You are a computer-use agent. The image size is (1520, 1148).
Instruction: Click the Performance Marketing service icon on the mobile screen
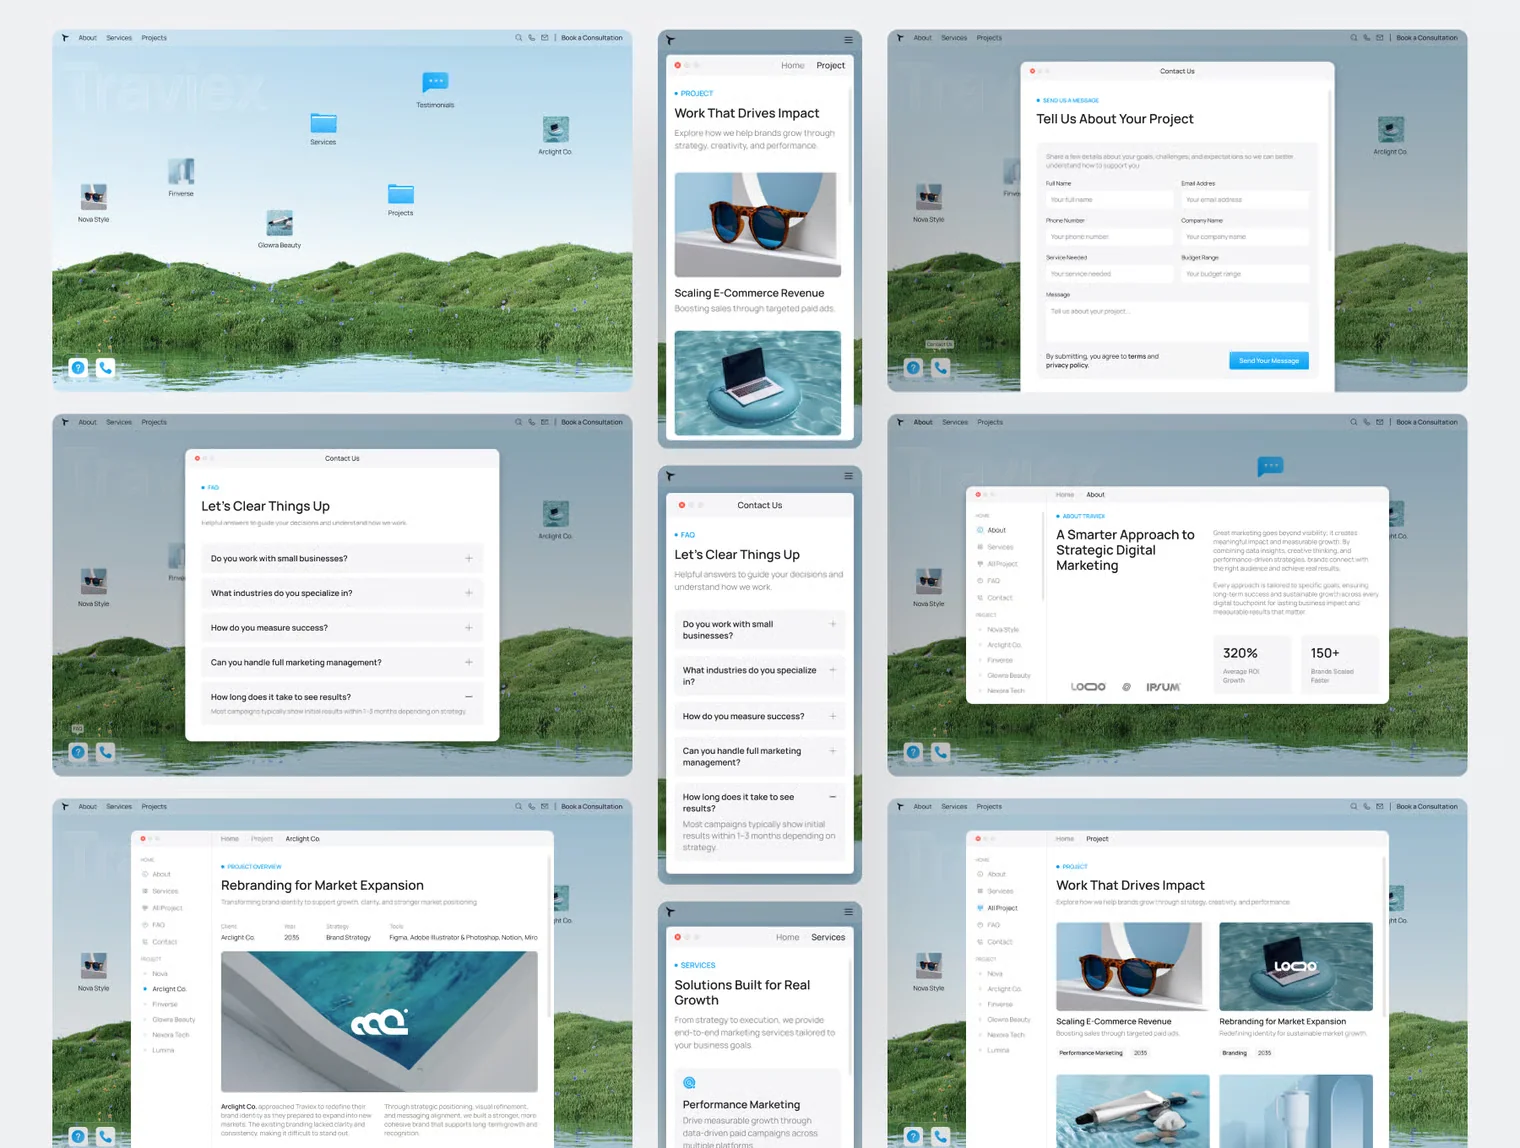pos(689,1083)
